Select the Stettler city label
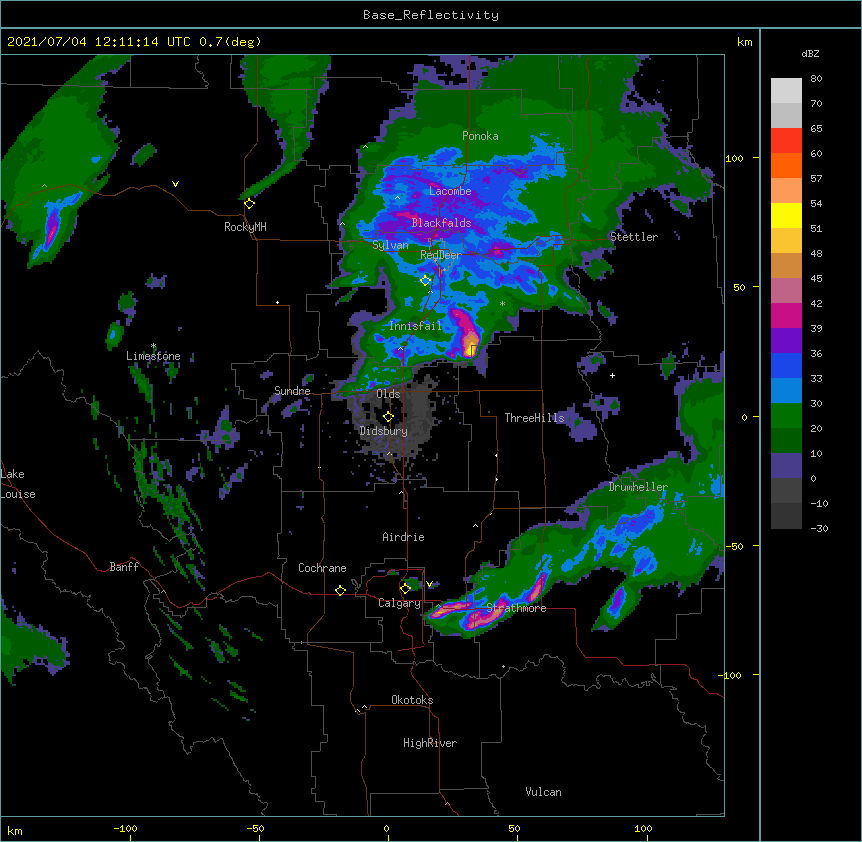Screen dimensions: 862x842 click(634, 237)
